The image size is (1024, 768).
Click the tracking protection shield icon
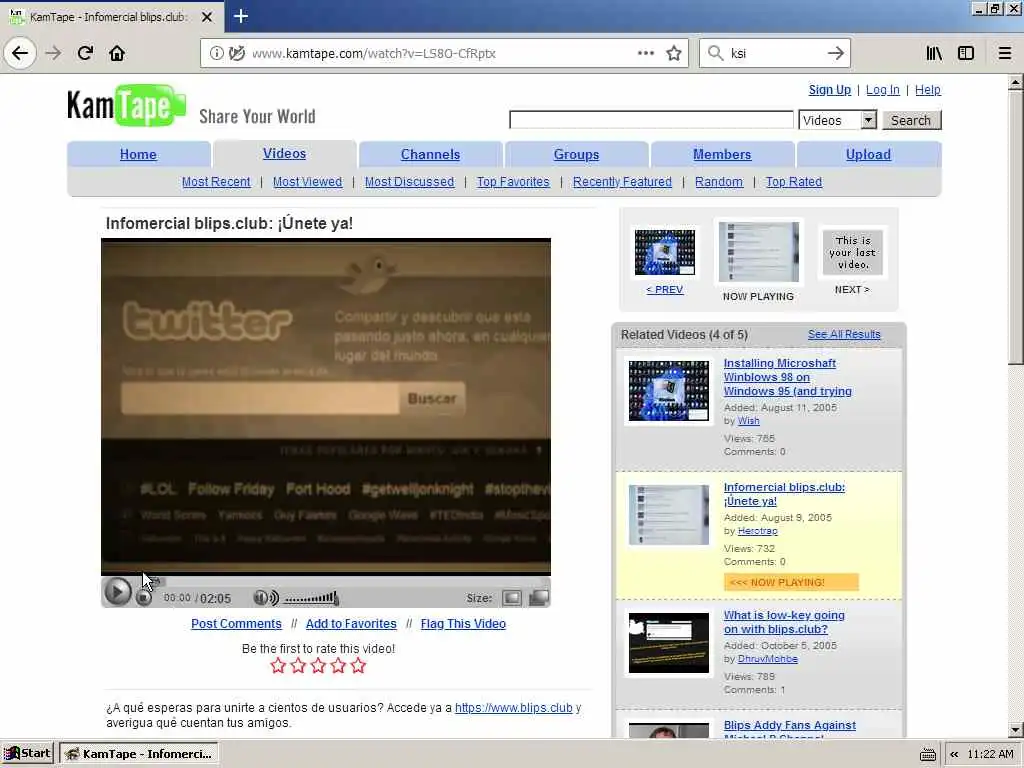pos(236,53)
